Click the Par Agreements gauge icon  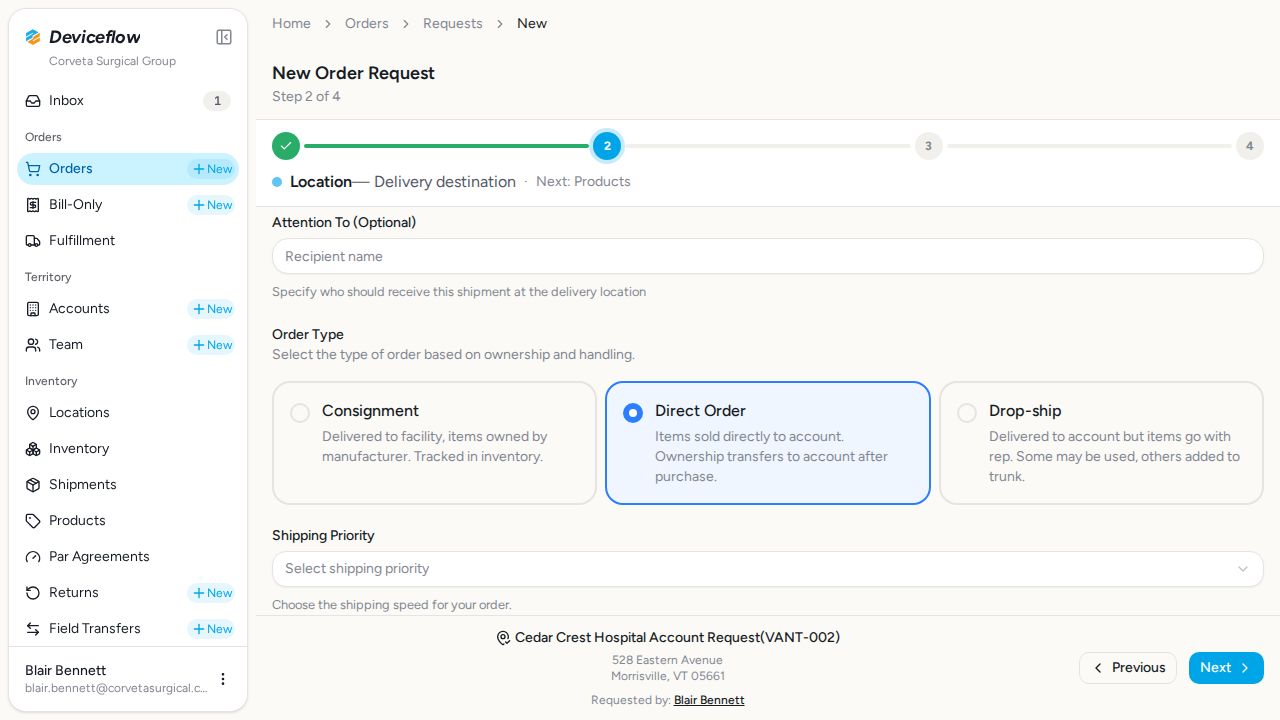point(33,557)
